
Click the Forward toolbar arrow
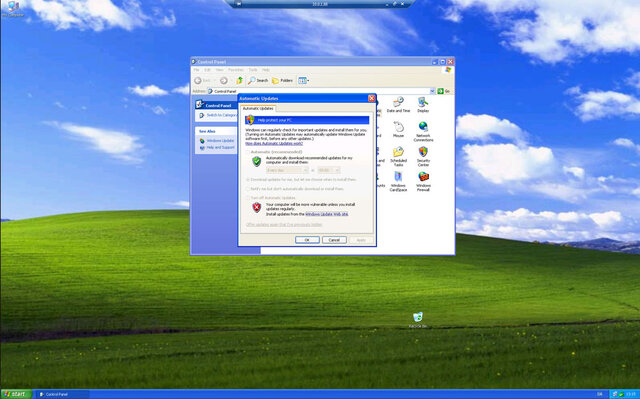223,80
